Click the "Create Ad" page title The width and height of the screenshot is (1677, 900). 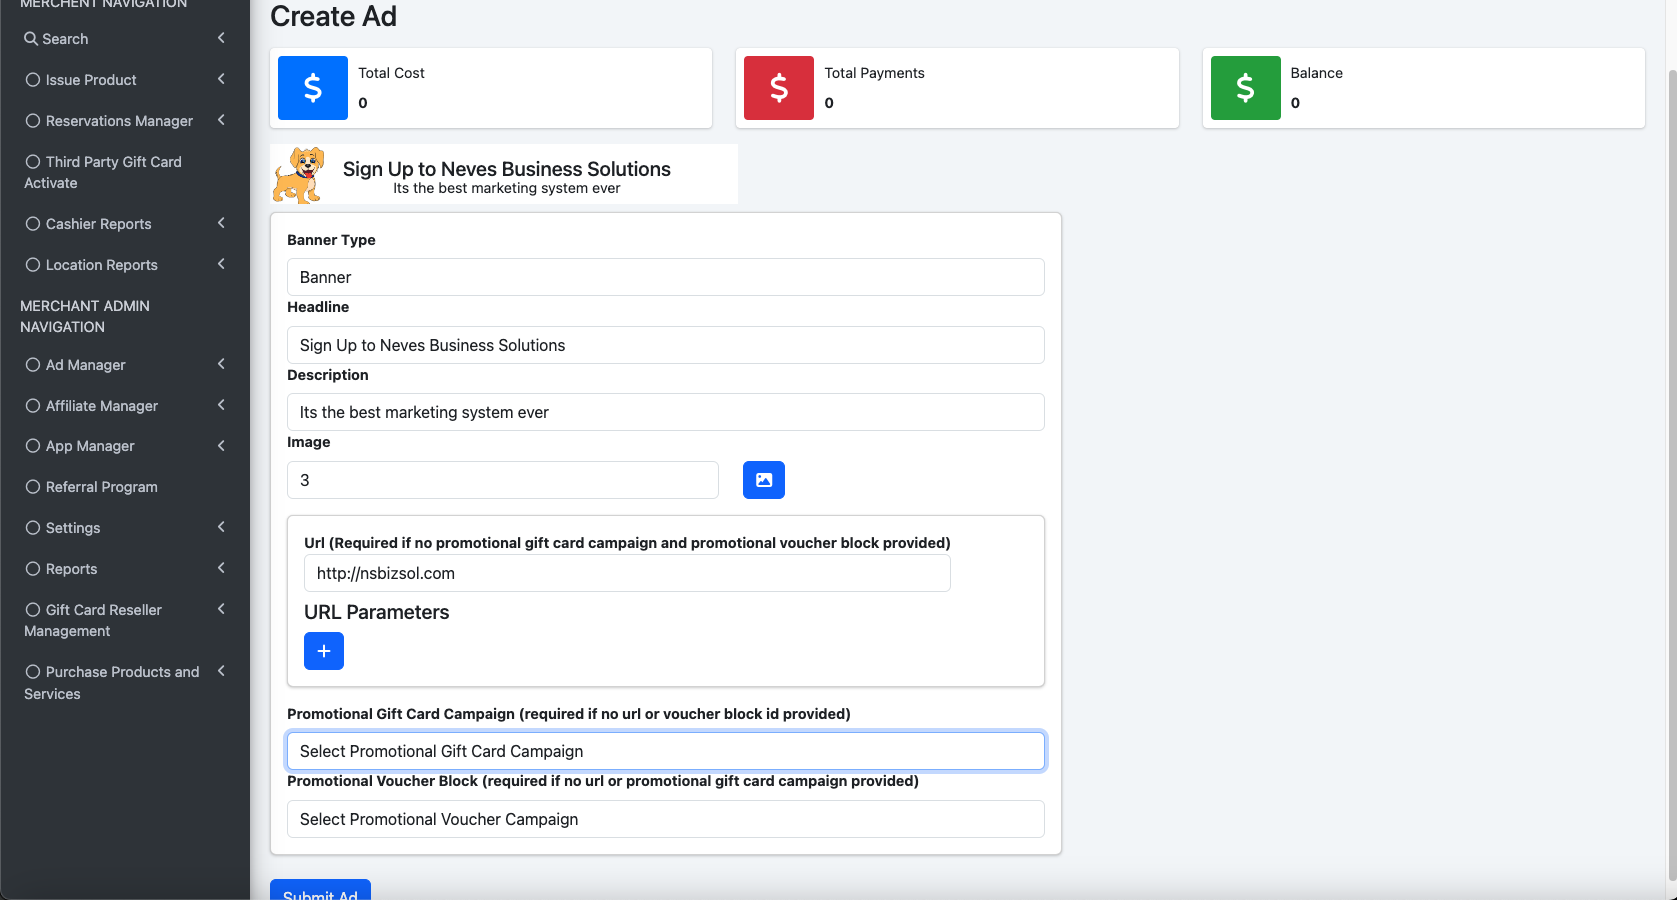[333, 17]
